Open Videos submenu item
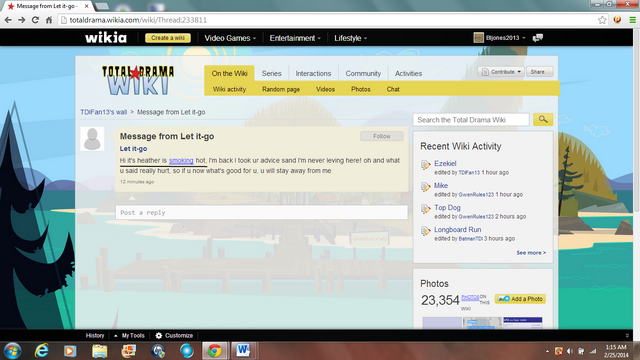This screenshot has height=360, width=640. (x=325, y=89)
